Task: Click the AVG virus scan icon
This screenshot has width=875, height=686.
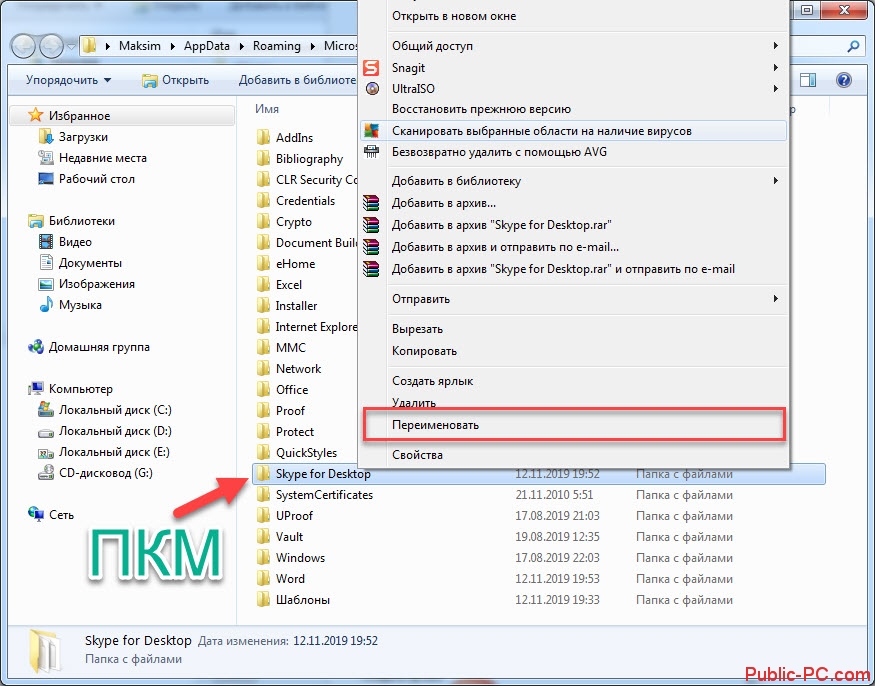Action: 371,131
